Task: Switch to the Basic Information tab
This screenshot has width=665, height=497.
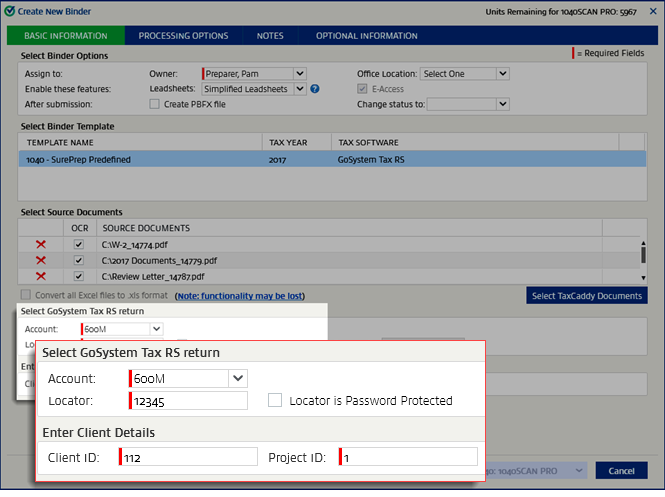Action: (x=66, y=36)
